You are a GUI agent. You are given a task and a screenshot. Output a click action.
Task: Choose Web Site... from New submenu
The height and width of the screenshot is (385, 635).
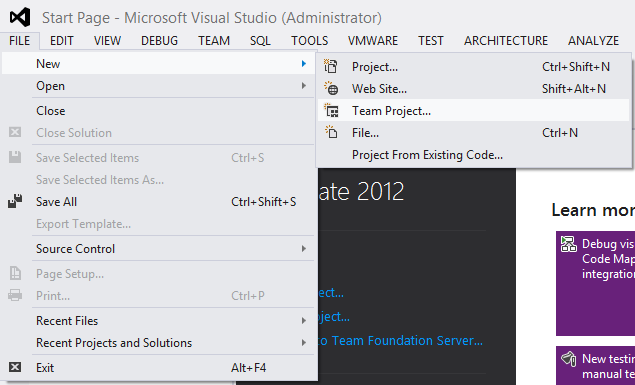474,88
